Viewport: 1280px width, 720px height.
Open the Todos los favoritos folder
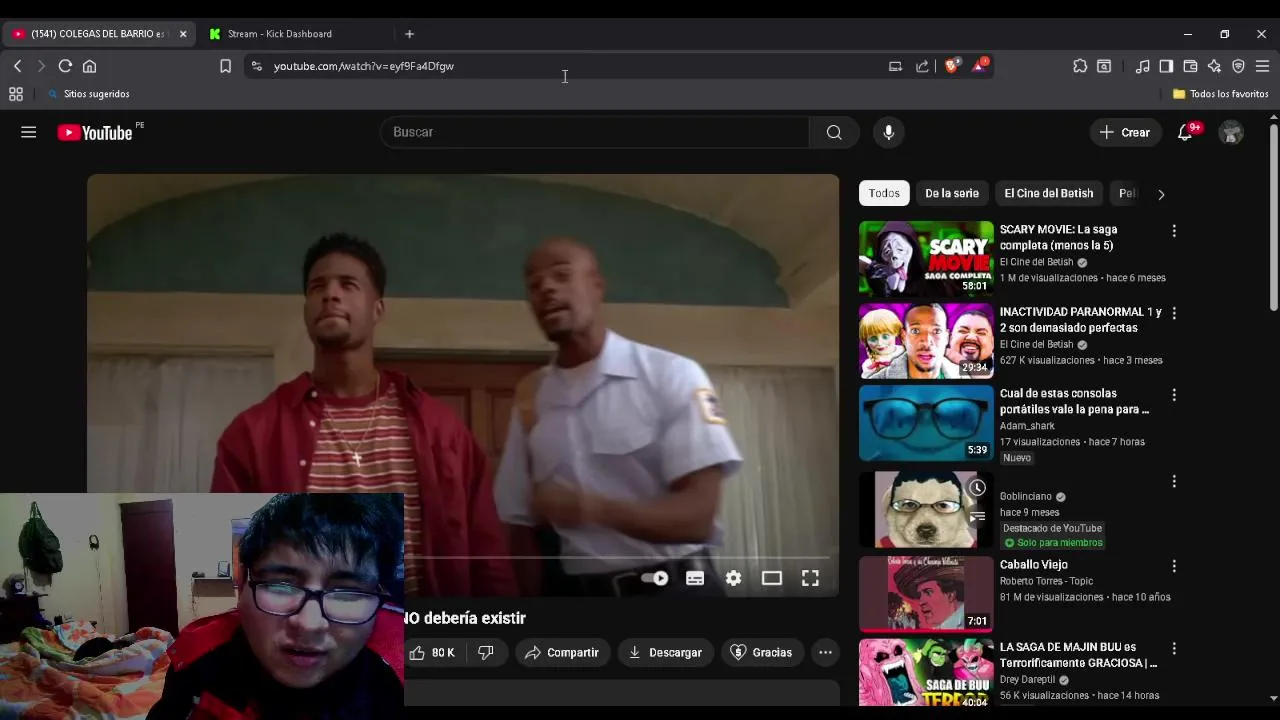[x=1220, y=94]
